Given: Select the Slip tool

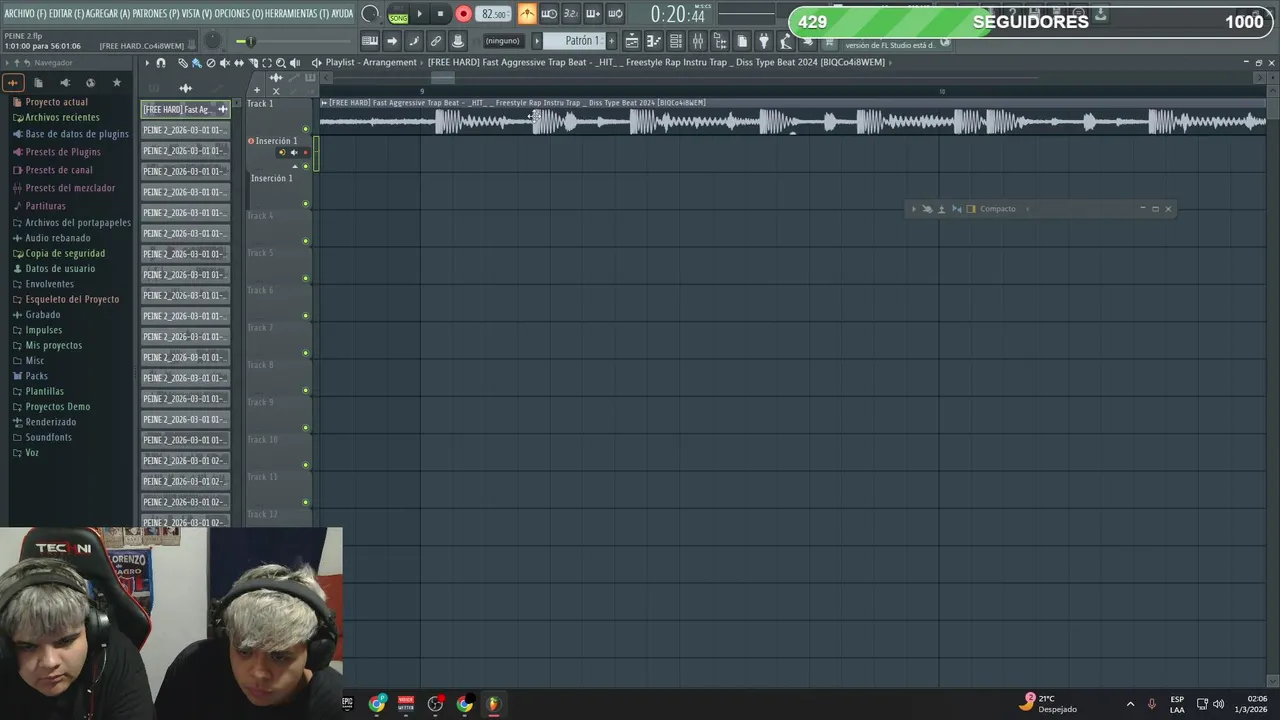Looking at the screenshot, I should tap(239, 63).
